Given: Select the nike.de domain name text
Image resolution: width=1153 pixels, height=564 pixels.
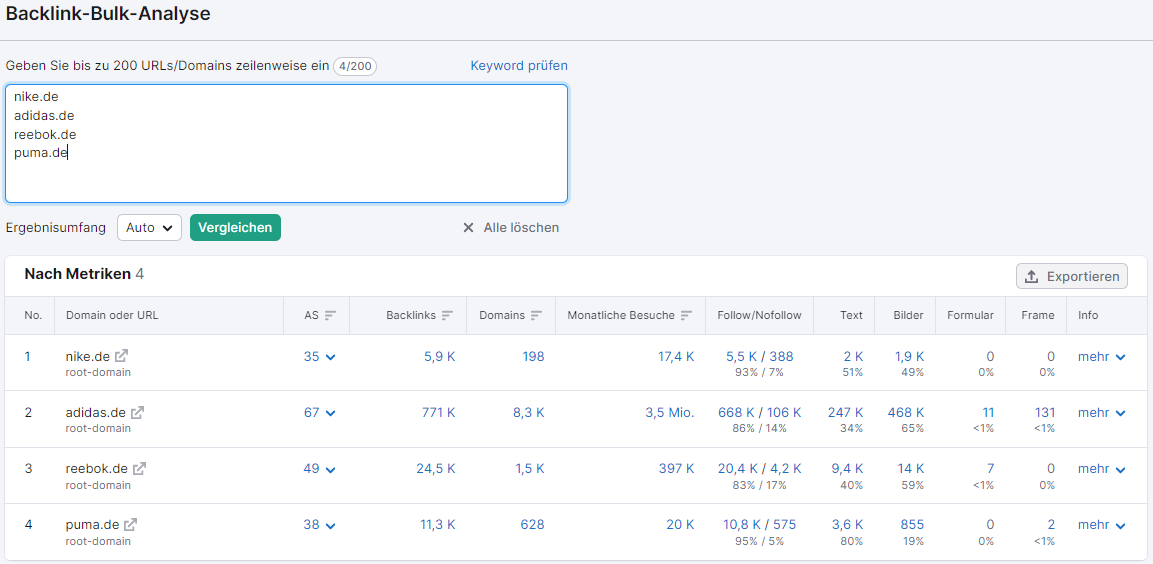Looking at the screenshot, I should [88, 357].
